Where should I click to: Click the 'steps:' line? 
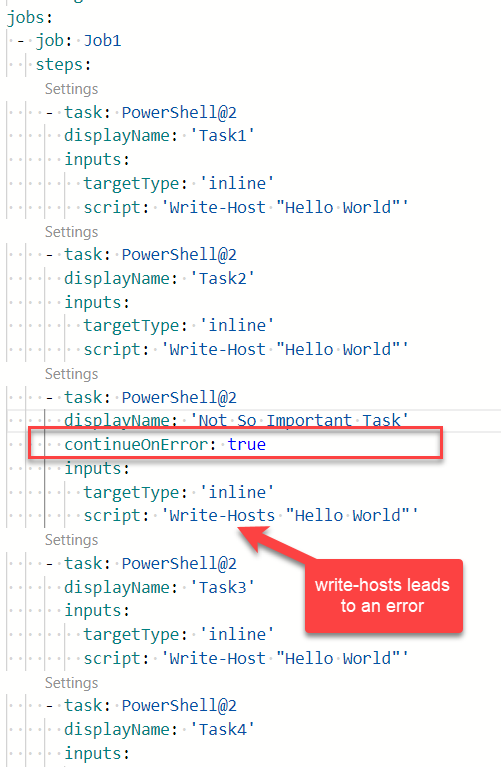[63, 65]
